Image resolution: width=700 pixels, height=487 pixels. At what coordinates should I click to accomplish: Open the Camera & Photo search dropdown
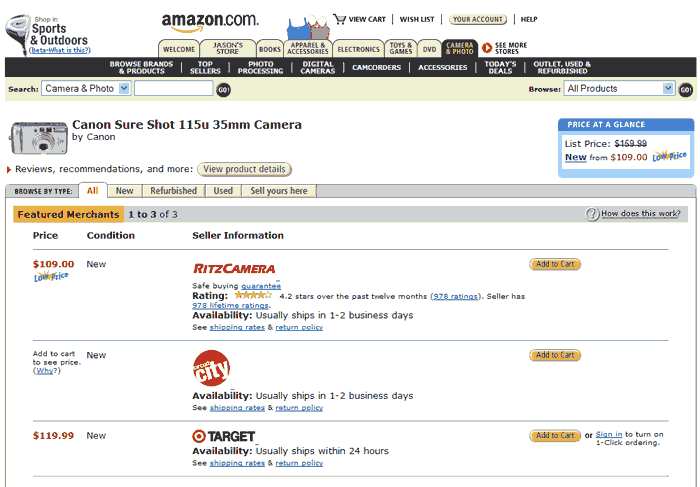(124, 89)
